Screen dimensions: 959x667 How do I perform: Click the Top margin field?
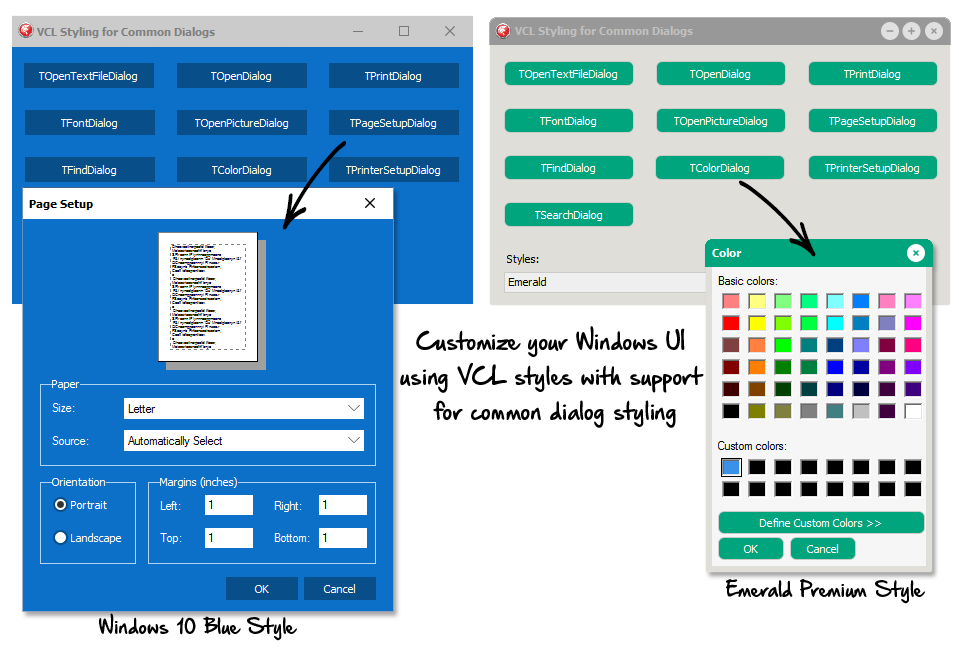[x=229, y=538]
